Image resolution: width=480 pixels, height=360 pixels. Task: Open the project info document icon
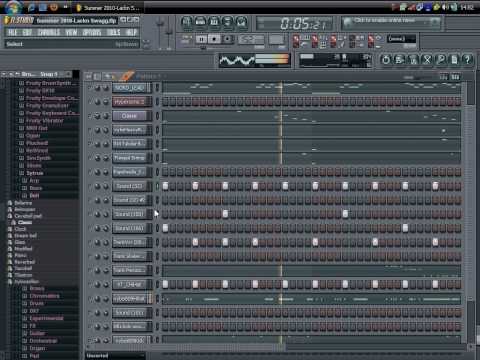click(x=454, y=60)
